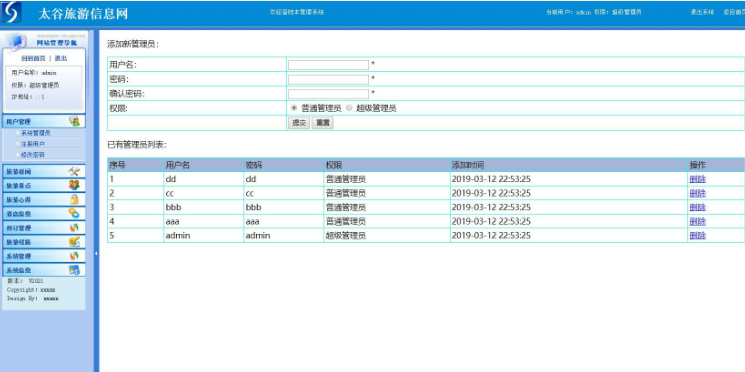Click 超级管理员 in the admin row
The image size is (745, 372).
pos(345,236)
